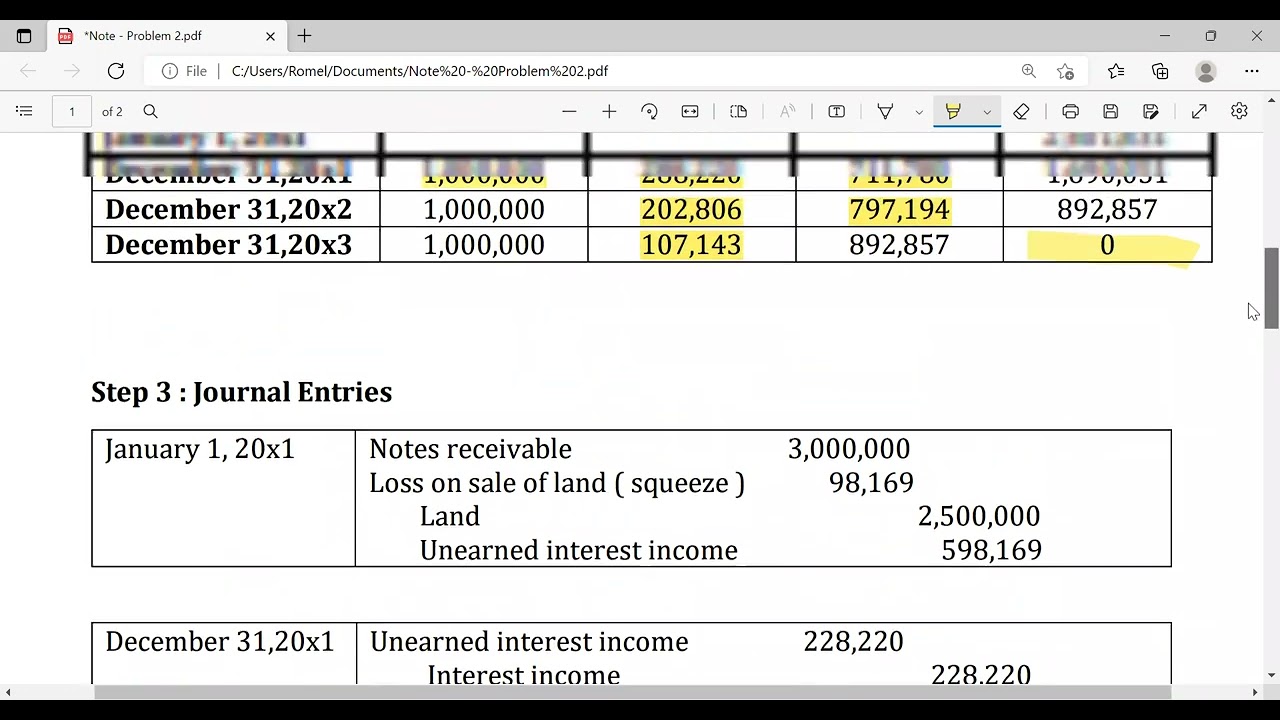1280x720 pixels.
Task: Enter PDF full screen mode
Action: pyautogui.click(x=1199, y=111)
